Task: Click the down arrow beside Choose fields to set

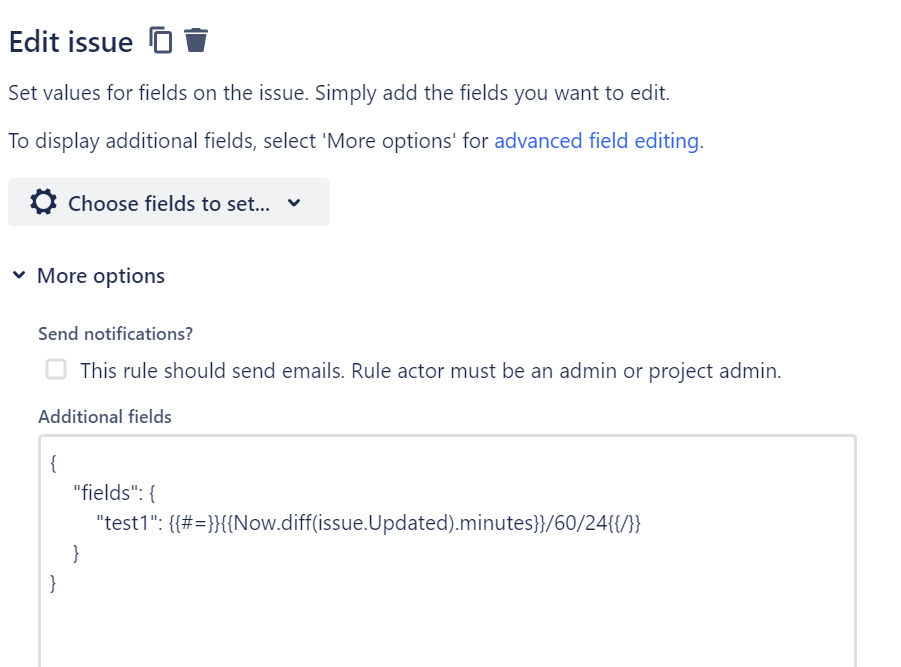Action: point(294,202)
